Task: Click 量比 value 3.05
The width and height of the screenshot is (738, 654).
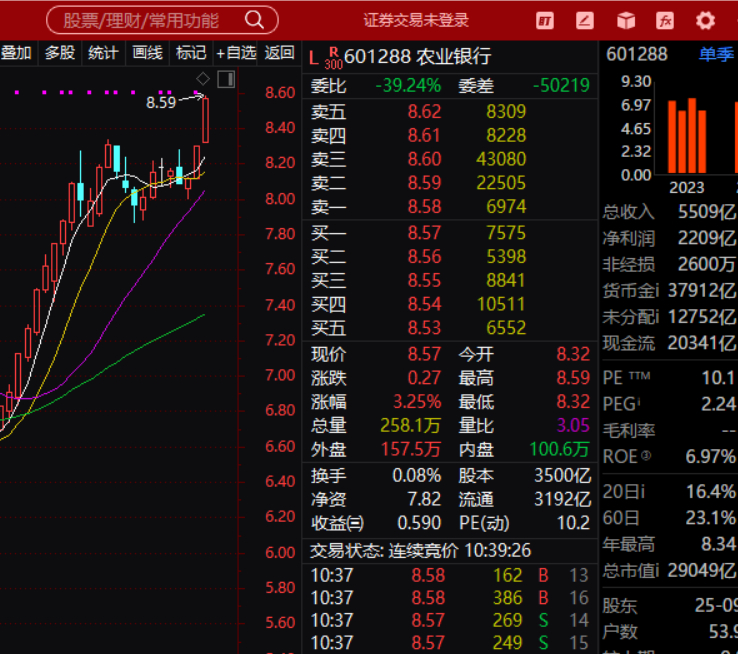Action: [573, 425]
